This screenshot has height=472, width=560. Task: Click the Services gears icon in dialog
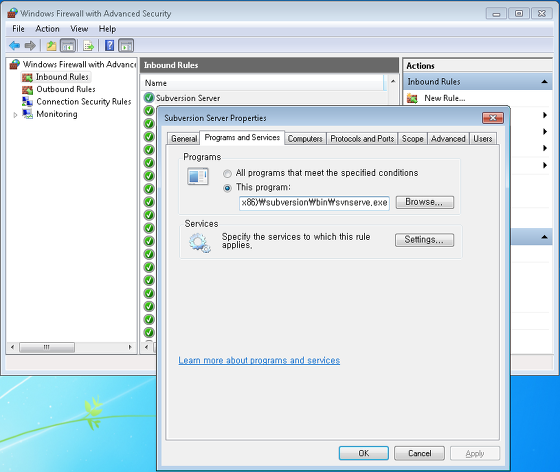pyautogui.click(x=200, y=243)
